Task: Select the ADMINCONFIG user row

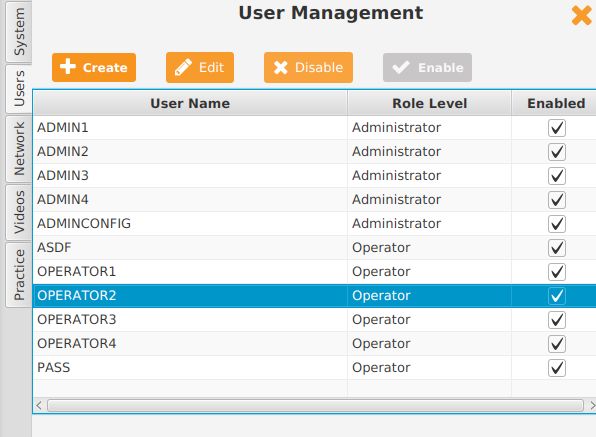Action: click(315, 223)
